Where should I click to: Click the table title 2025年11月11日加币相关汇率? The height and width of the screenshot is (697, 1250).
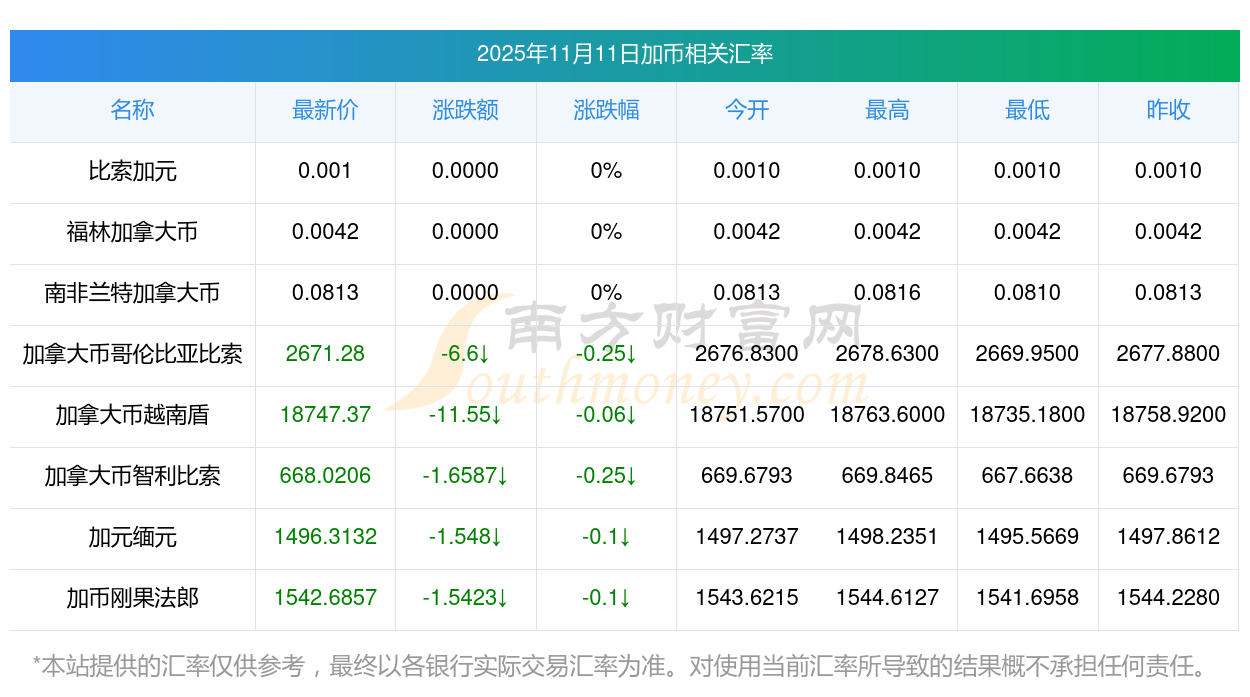624,54
